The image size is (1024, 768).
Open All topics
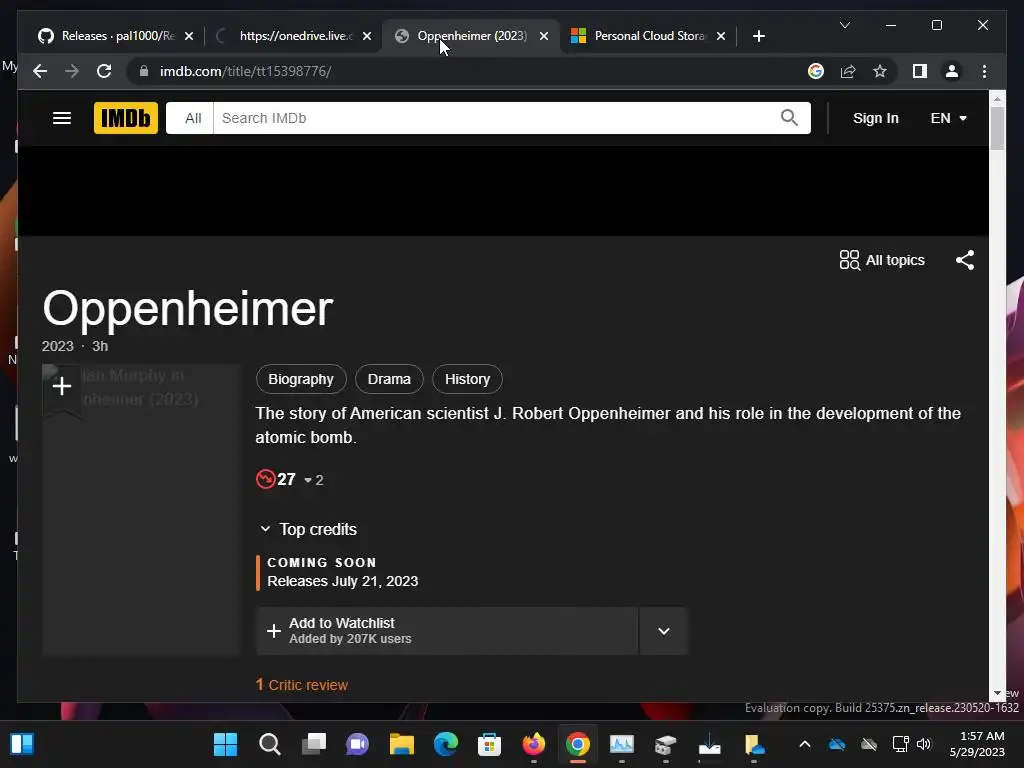882,260
